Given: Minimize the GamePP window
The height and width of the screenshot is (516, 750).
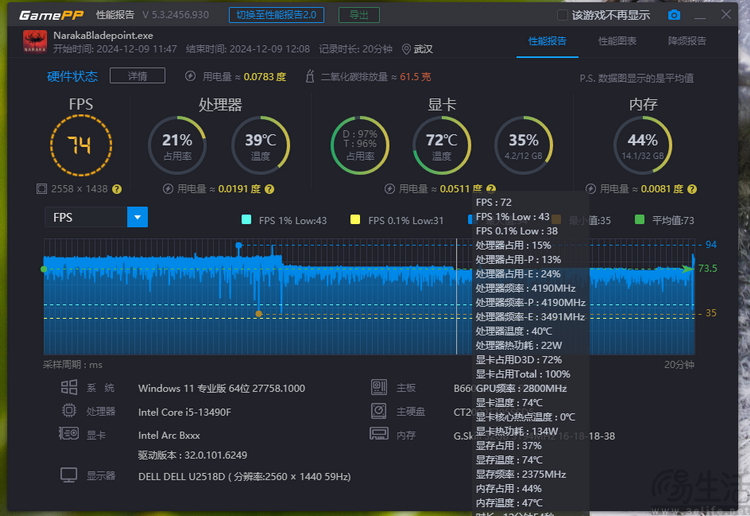Looking at the screenshot, I should pos(700,16).
